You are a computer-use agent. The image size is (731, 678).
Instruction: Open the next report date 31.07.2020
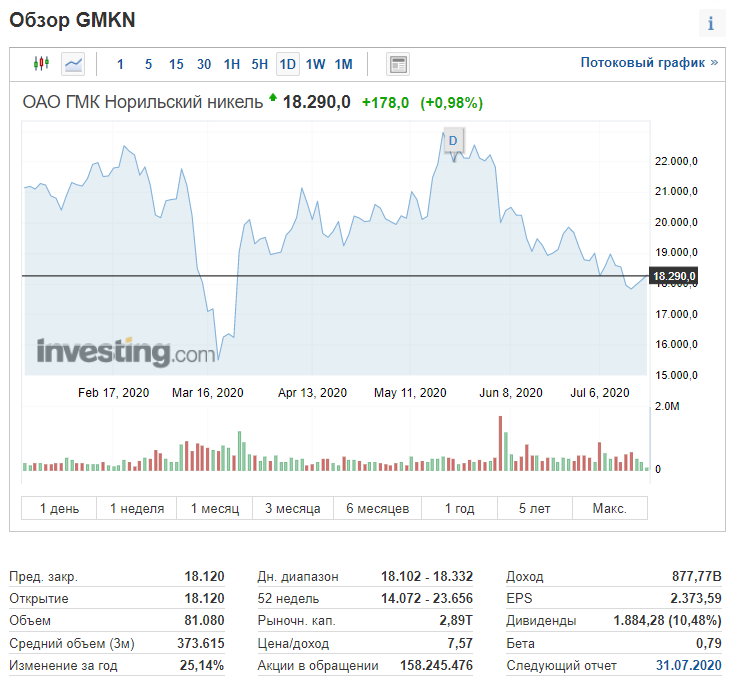pos(689,665)
